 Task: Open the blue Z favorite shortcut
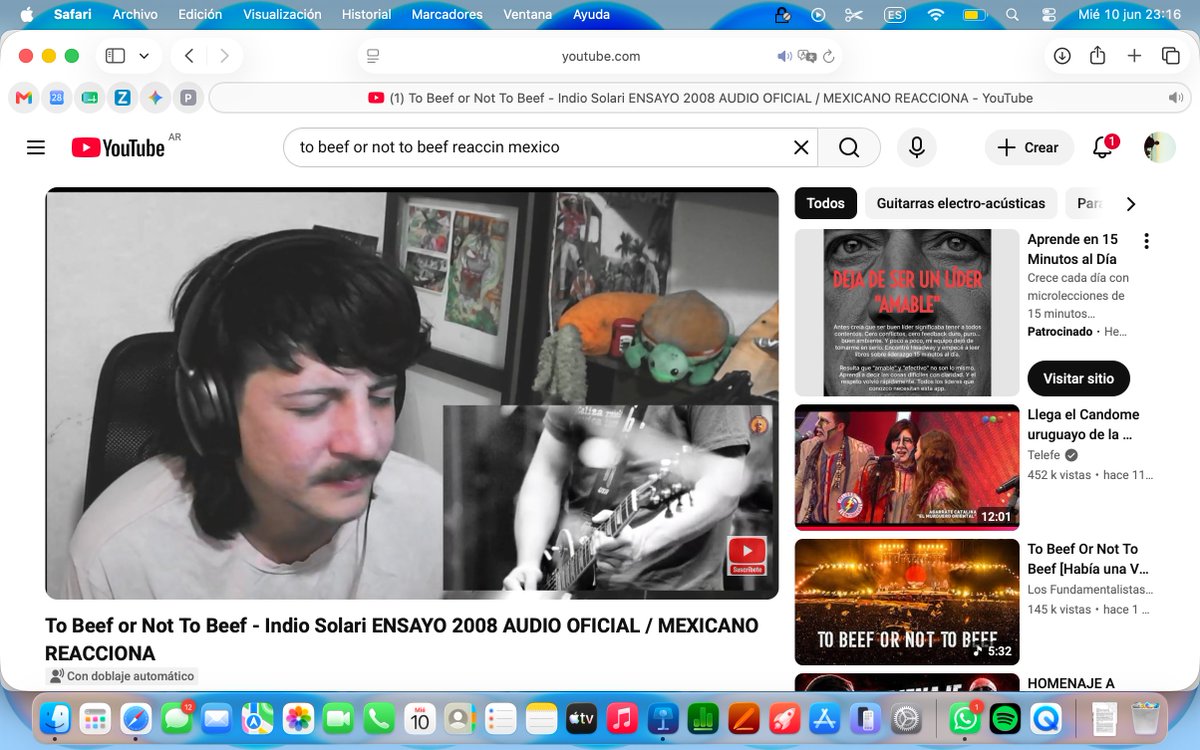122,98
